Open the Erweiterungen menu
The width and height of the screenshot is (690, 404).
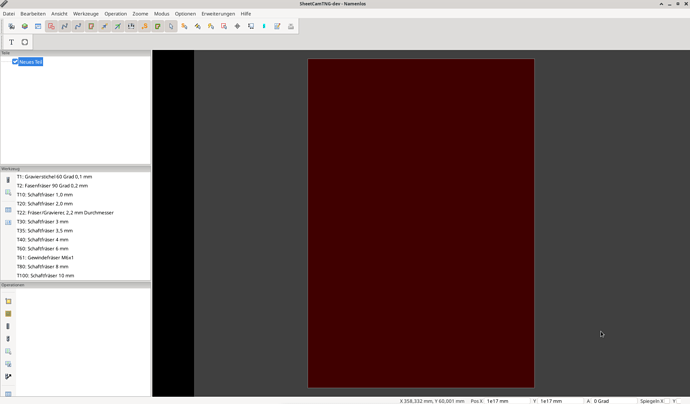pyautogui.click(x=218, y=14)
